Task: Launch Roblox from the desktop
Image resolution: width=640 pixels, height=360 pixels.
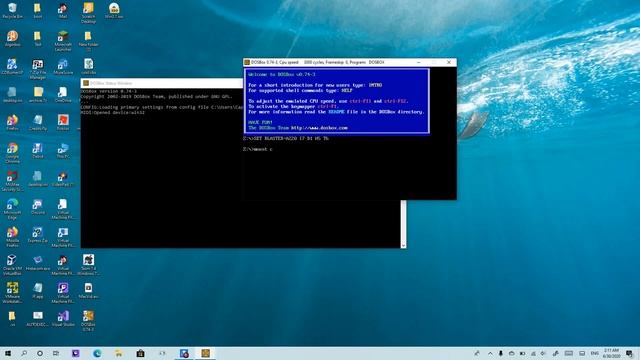Action: 63,122
